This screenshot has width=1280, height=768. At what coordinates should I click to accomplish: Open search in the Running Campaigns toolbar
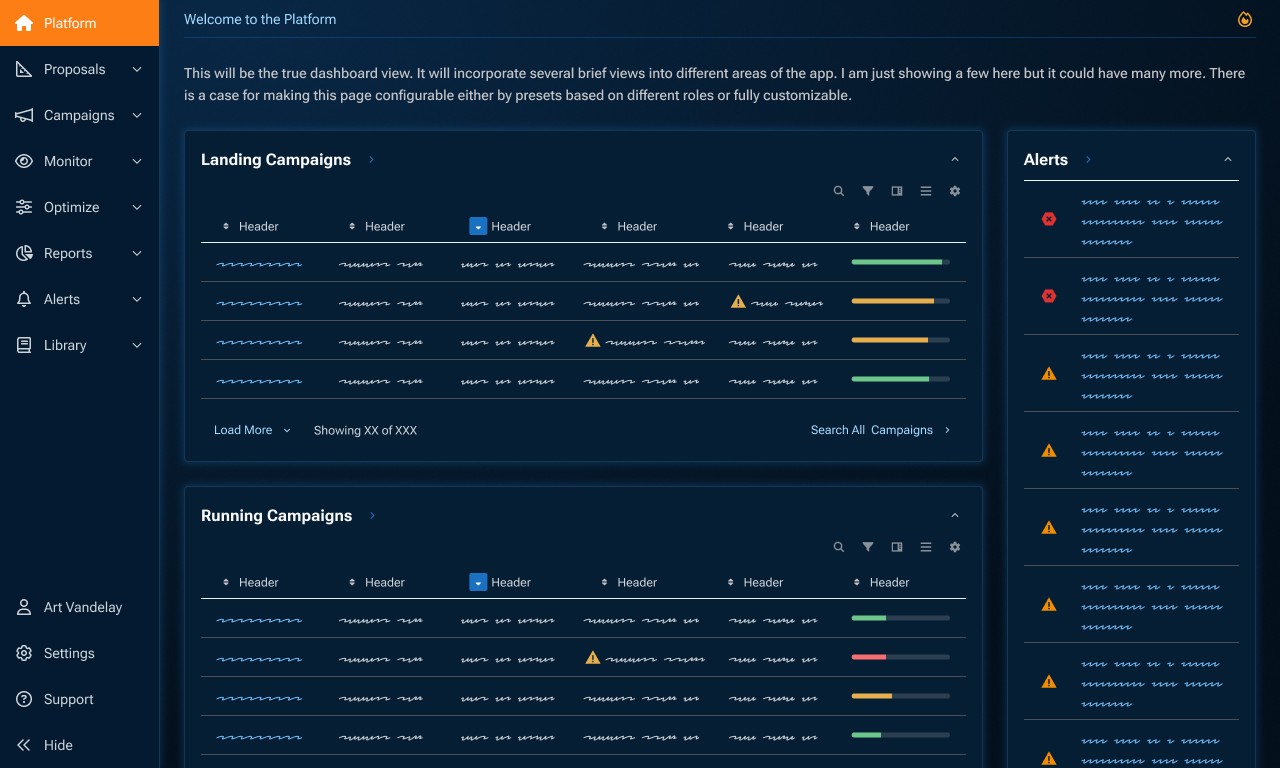point(839,547)
